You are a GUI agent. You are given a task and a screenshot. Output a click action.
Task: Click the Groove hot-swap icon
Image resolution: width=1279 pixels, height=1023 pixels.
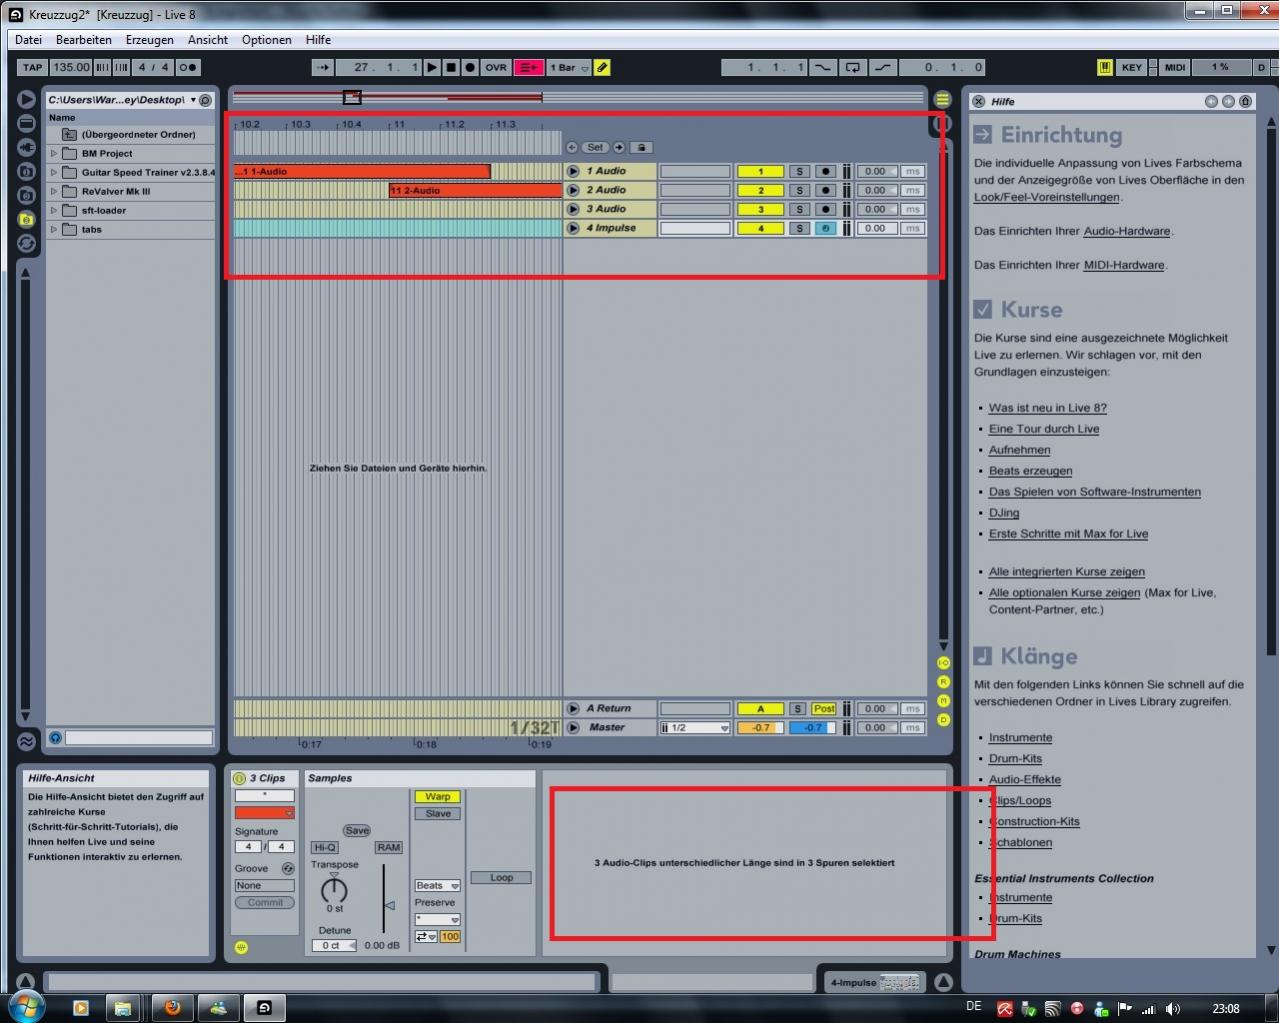(x=288, y=868)
